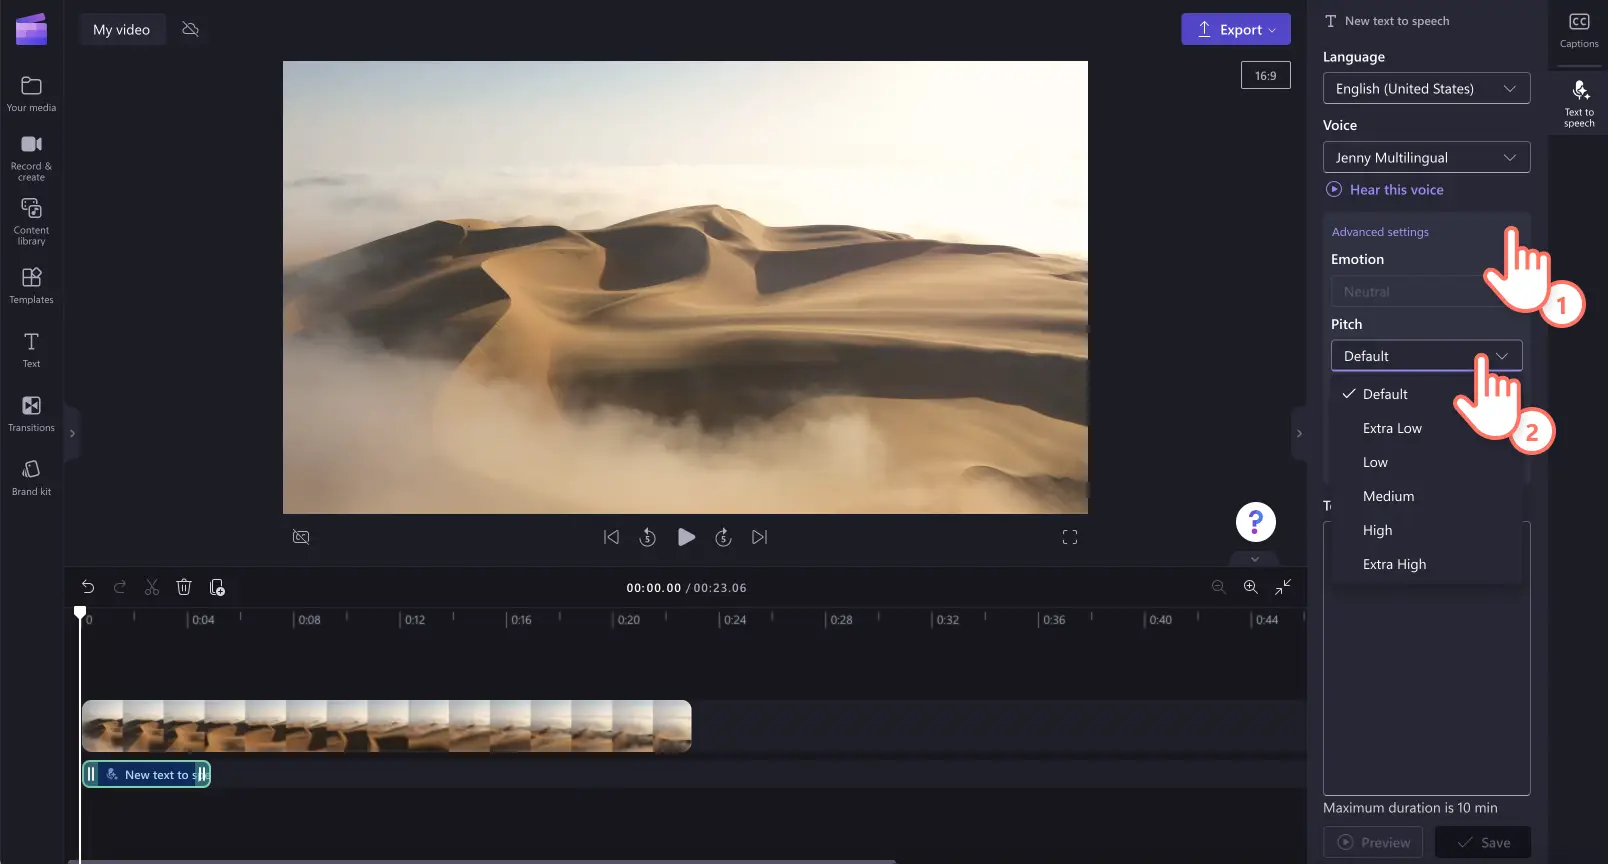Collapse the timeline chevron below help

1255,559
